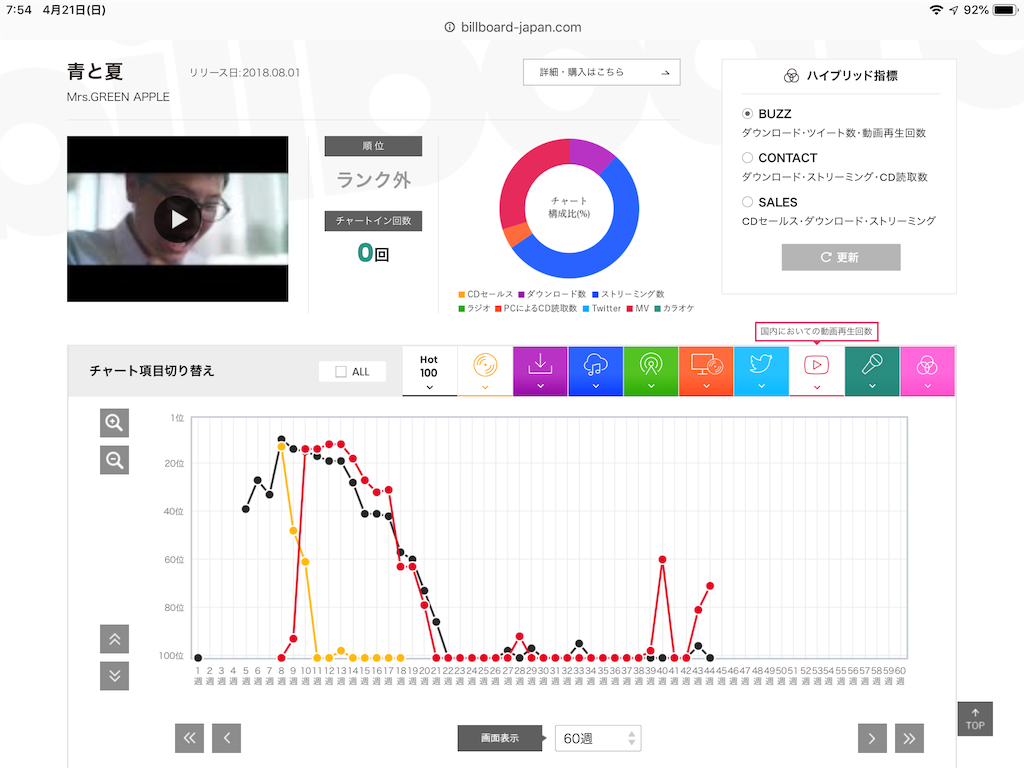Viewport: 1024px width, 768px height.
Task: Toggle the green radio broadcast icon
Action: click(651, 372)
